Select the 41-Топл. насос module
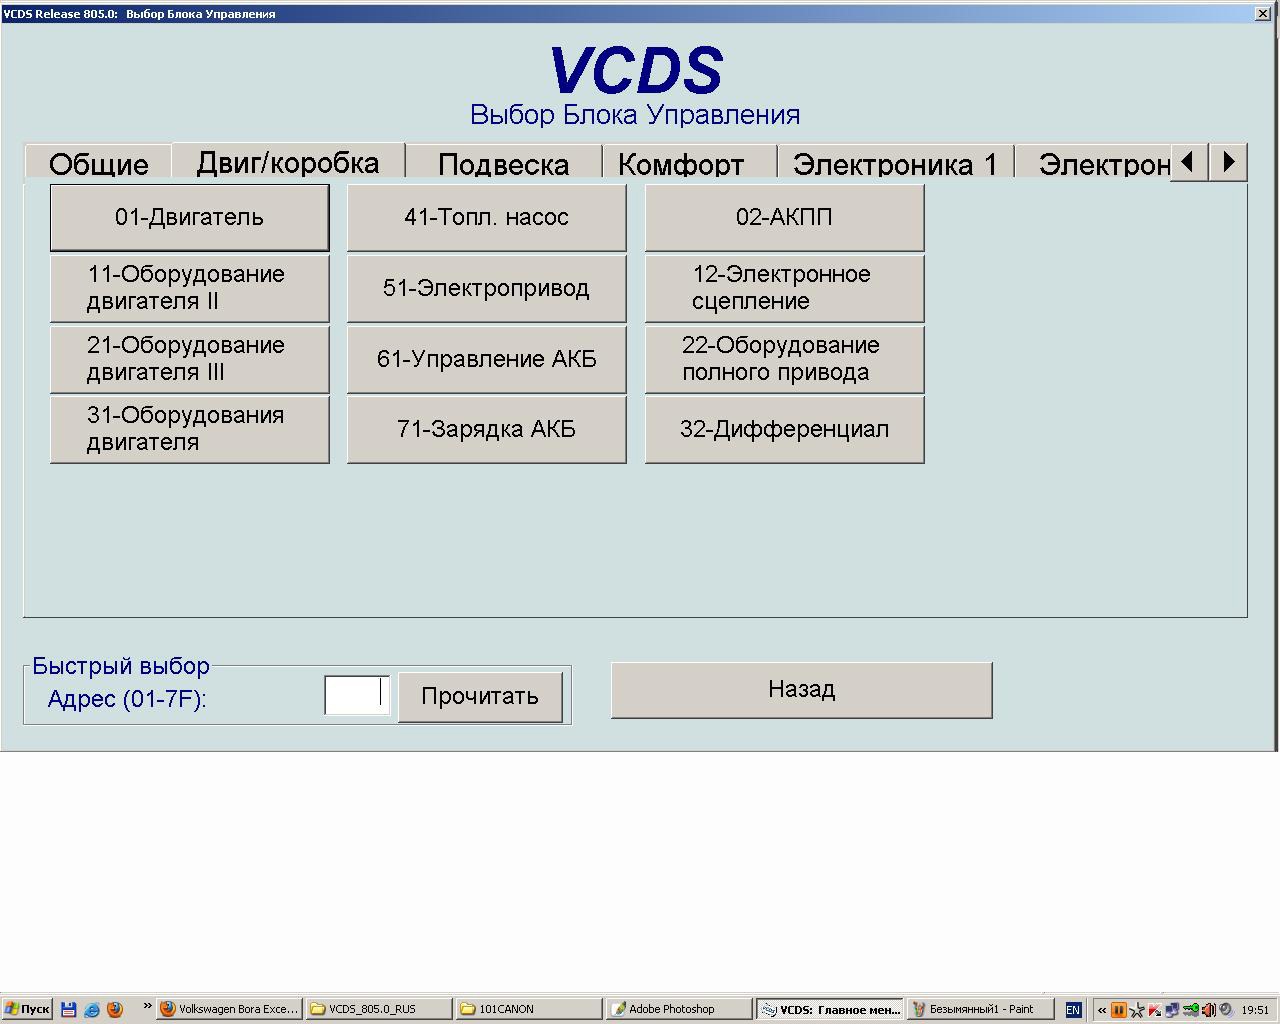 (x=486, y=217)
